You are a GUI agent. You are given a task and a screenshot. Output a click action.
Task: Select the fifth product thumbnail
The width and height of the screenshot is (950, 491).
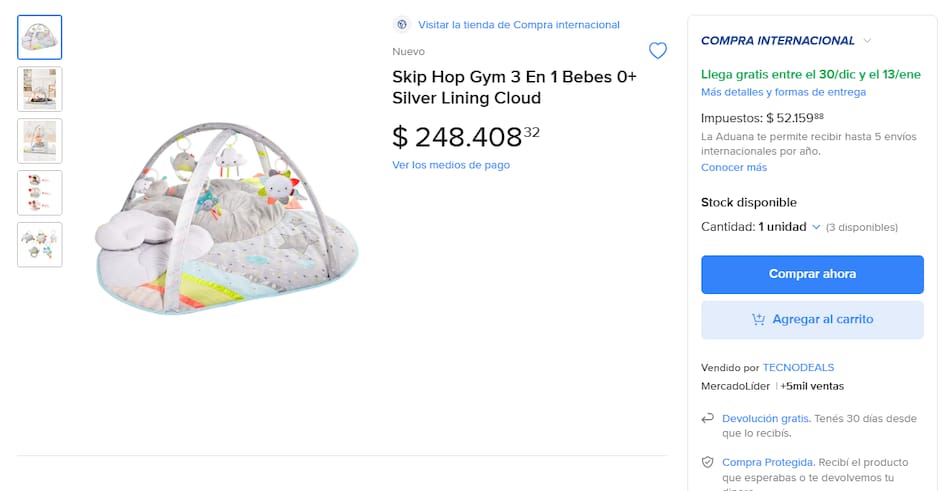pyautogui.click(x=40, y=245)
